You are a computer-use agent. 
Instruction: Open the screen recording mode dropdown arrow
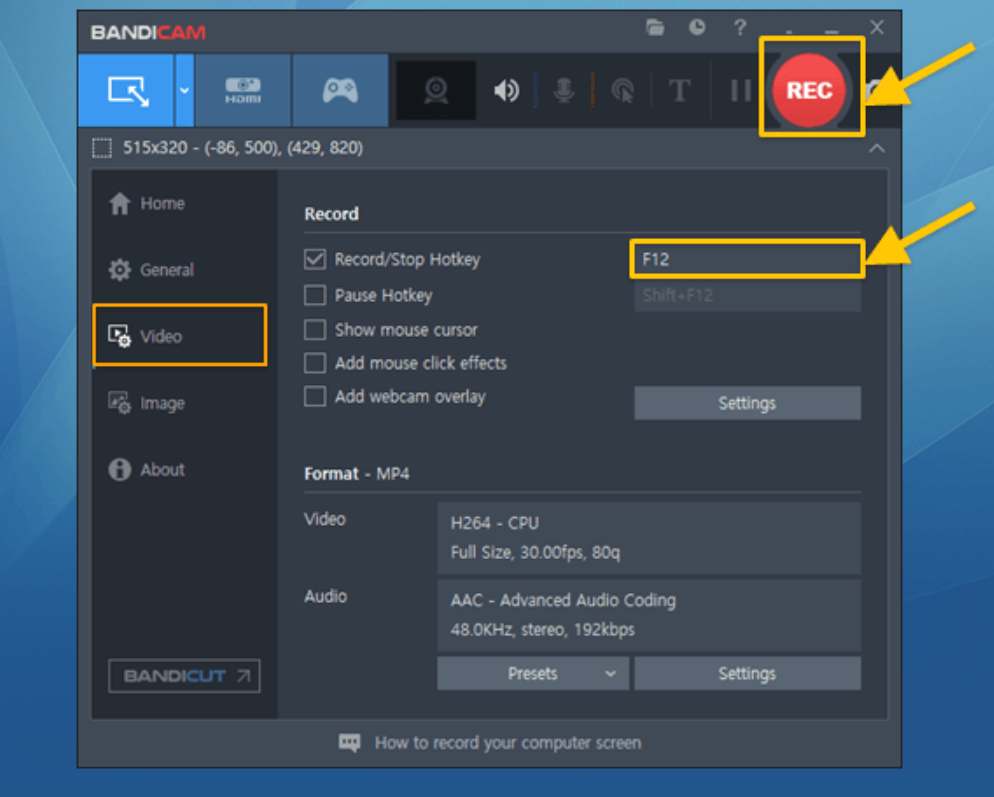tap(184, 90)
